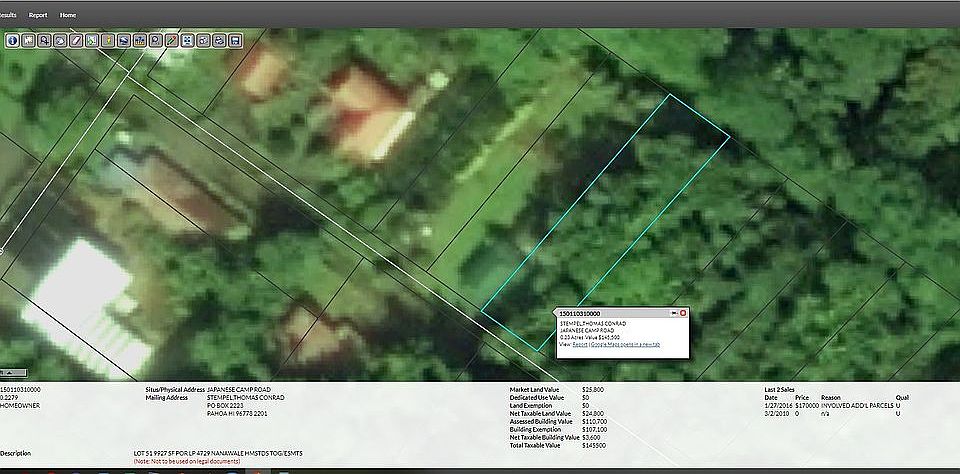This screenshot has height=474, width=960.
Task: Open the Report link in popup
Action: [580, 344]
